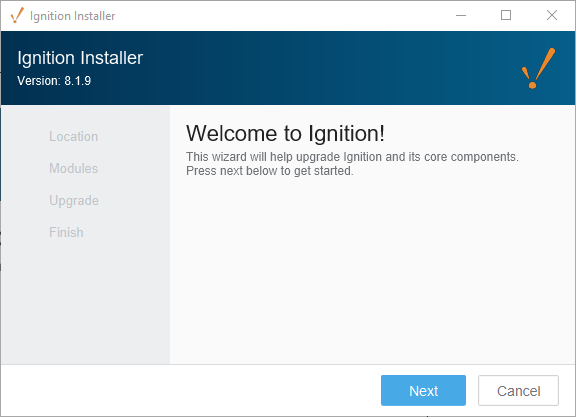Go to the Upgrade step in the sidebar

[x=74, y=201]
